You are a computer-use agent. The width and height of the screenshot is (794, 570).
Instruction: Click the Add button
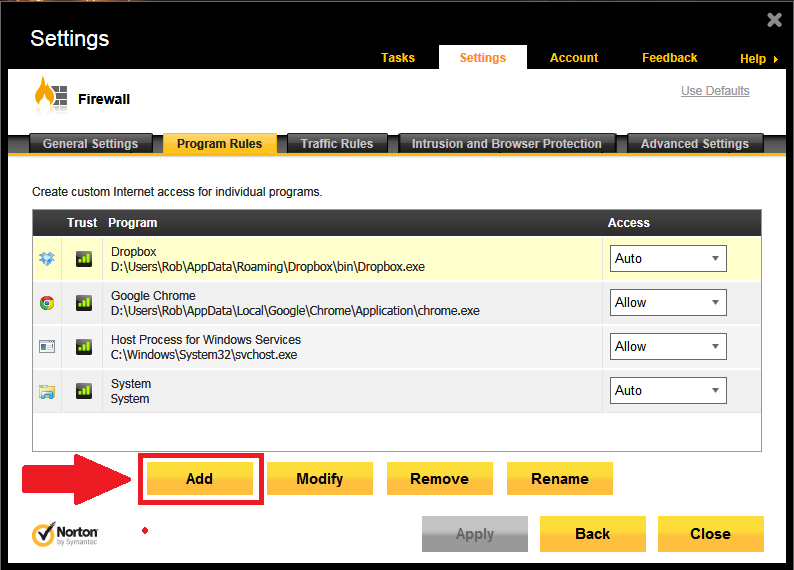tap(200, 478)
